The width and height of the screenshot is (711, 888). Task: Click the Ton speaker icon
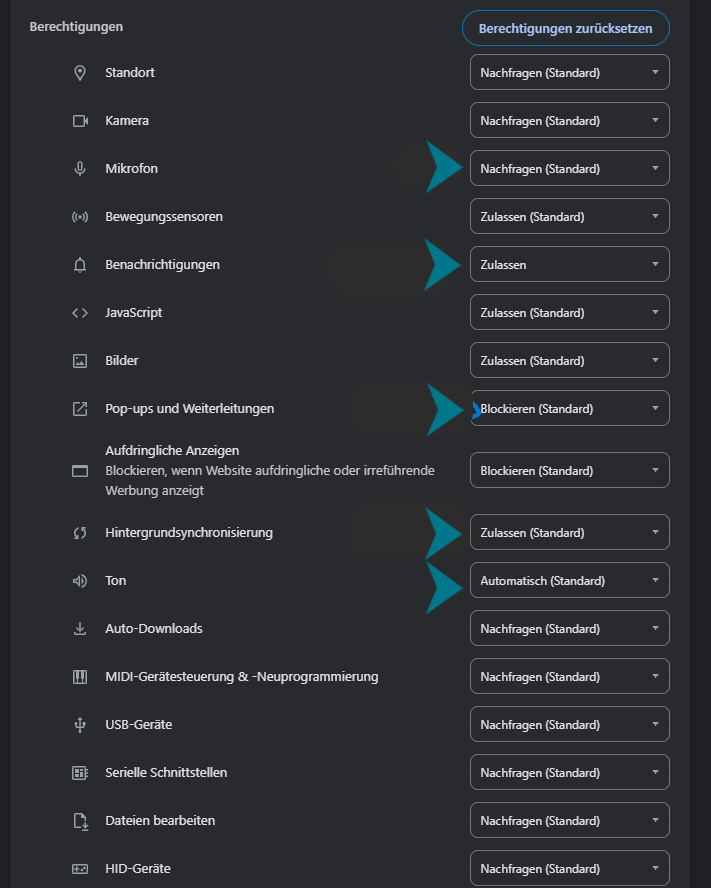click(80, 580)
